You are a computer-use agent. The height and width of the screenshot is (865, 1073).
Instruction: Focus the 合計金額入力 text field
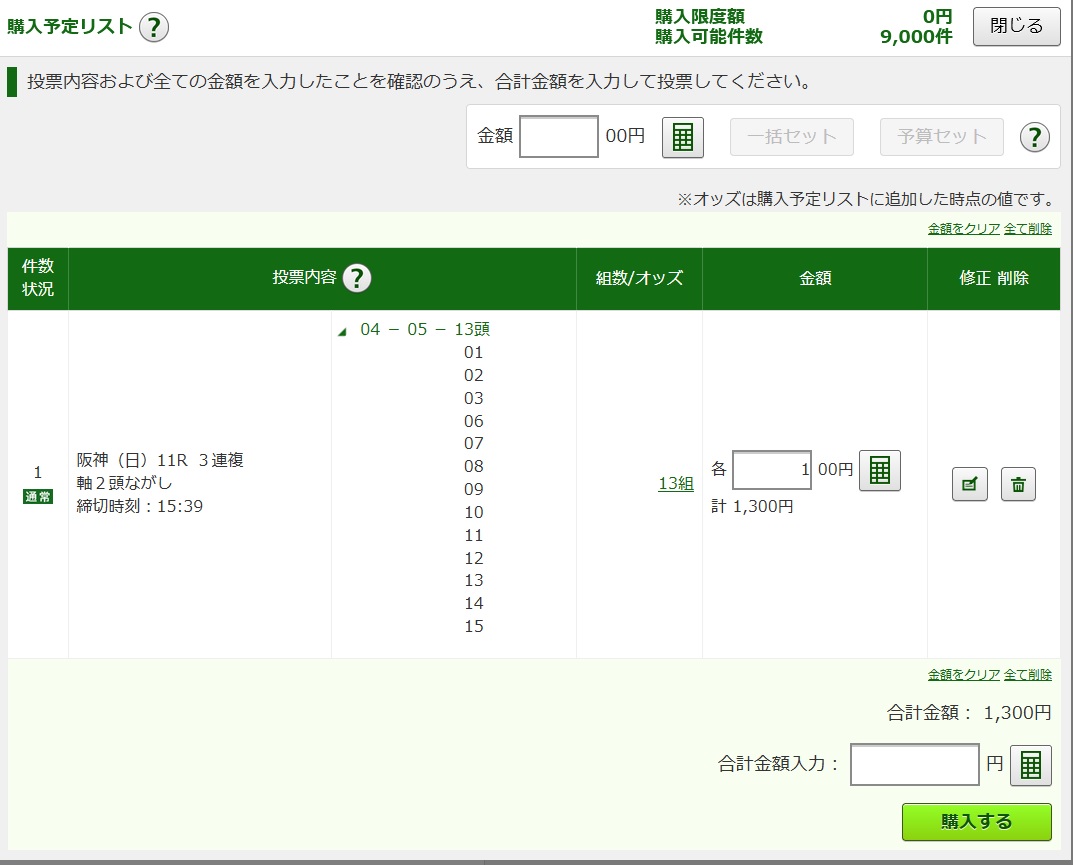click(x=914, y=765)
